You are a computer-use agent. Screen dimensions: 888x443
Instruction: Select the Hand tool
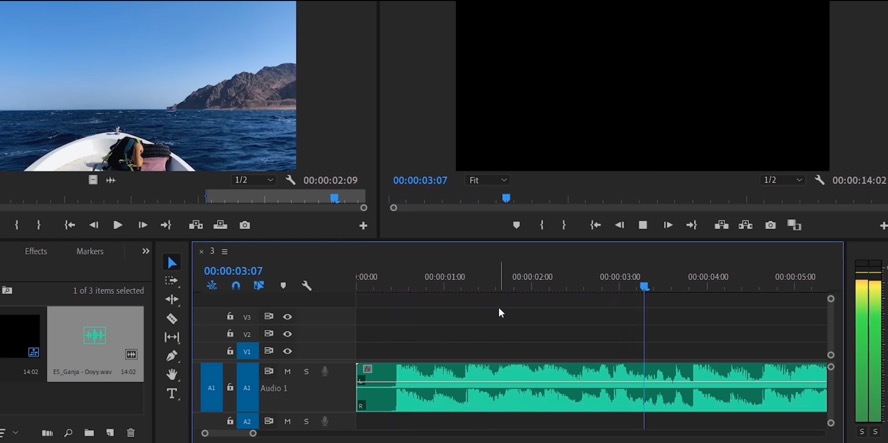[172, 374]
